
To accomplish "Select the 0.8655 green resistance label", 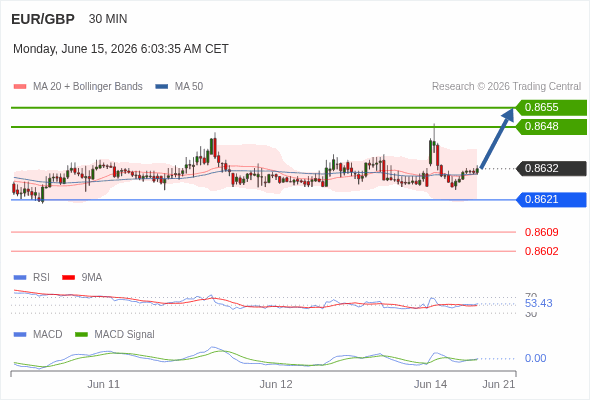I will point(551,108).
